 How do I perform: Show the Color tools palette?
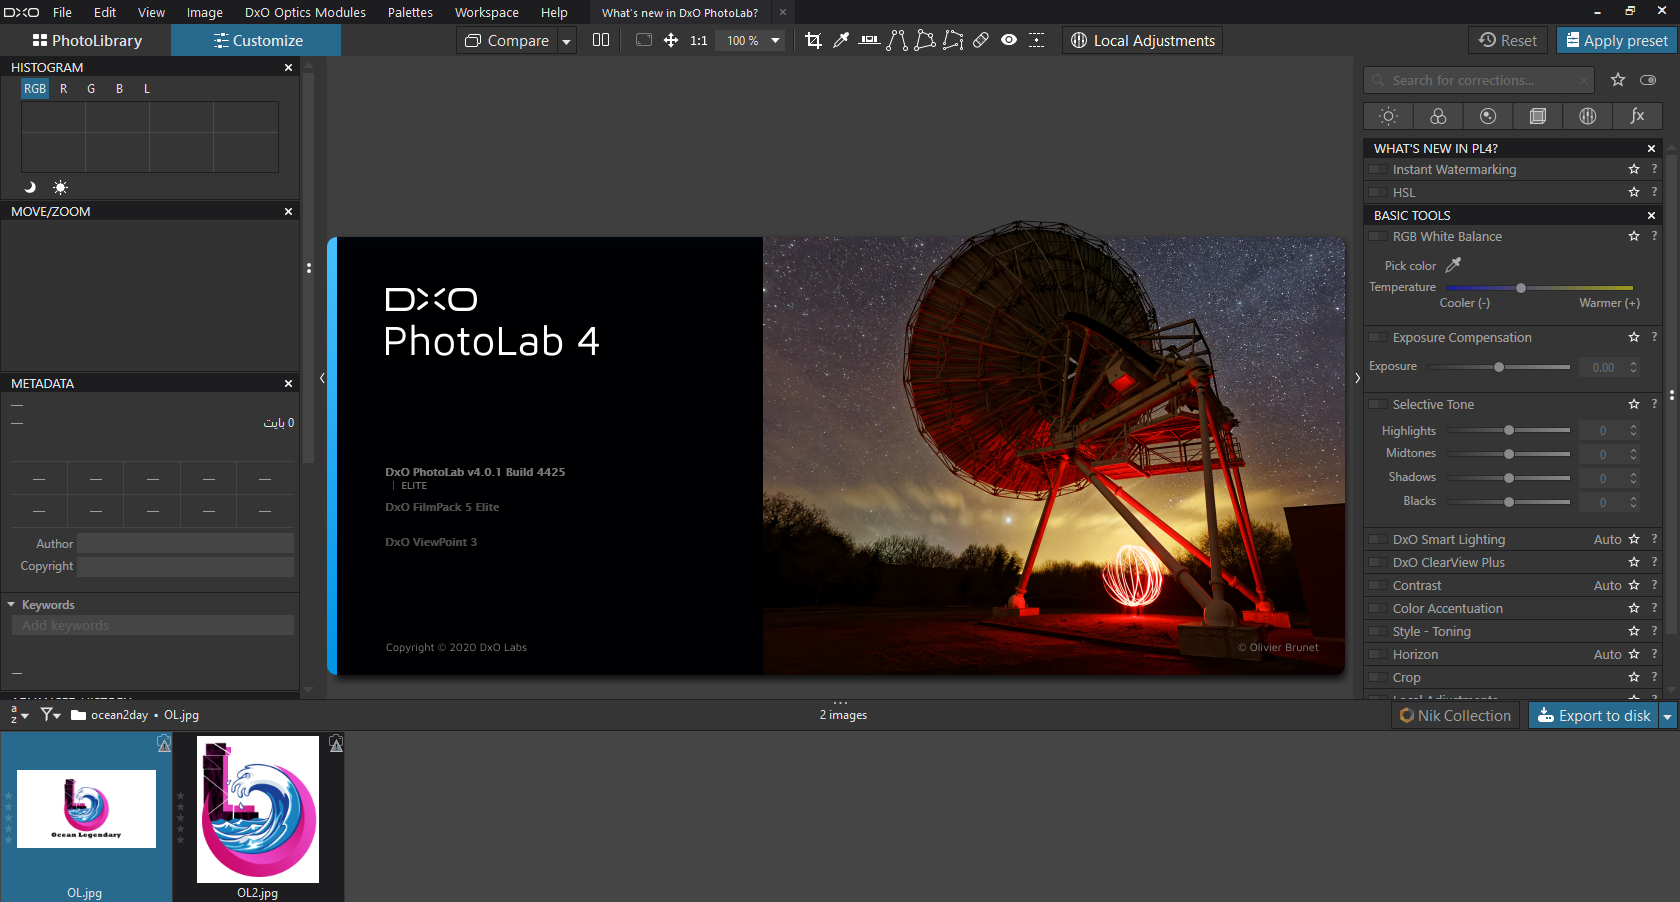(1438, 116)
